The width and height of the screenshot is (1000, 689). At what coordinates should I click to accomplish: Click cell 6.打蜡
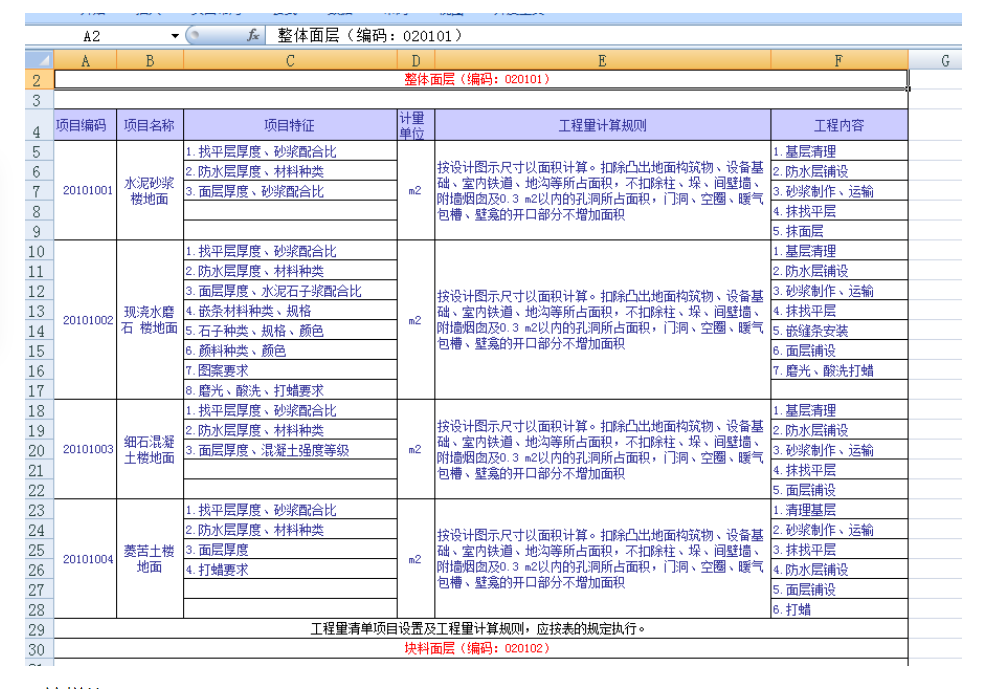point(839,610)
